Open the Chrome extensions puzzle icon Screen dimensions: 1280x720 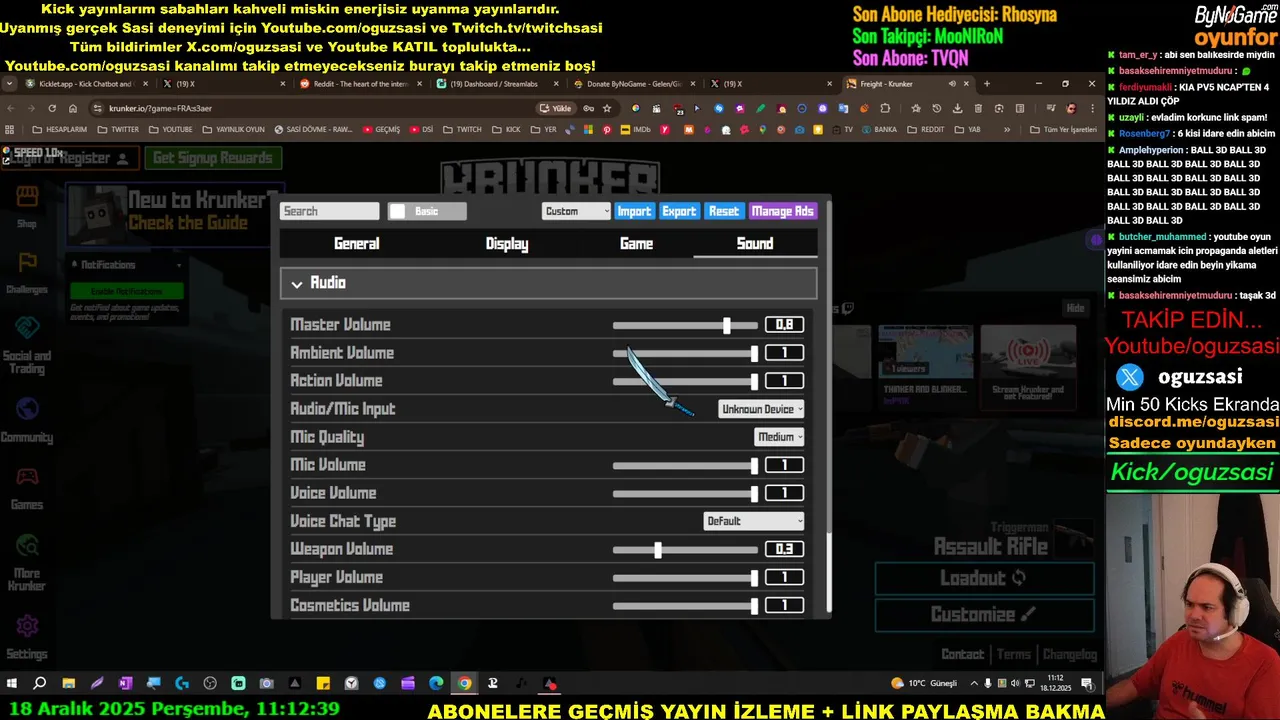coord(885,108)
